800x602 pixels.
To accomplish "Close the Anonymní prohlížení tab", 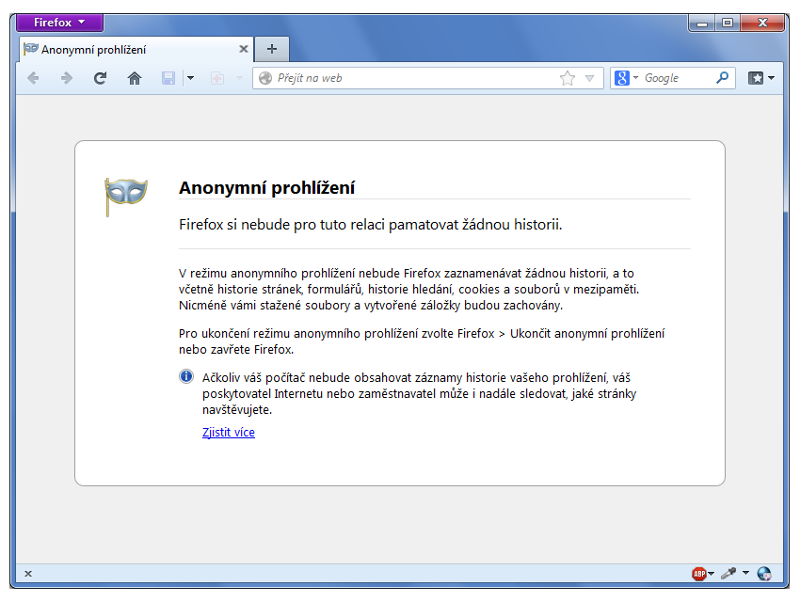I will coord(243,49).
